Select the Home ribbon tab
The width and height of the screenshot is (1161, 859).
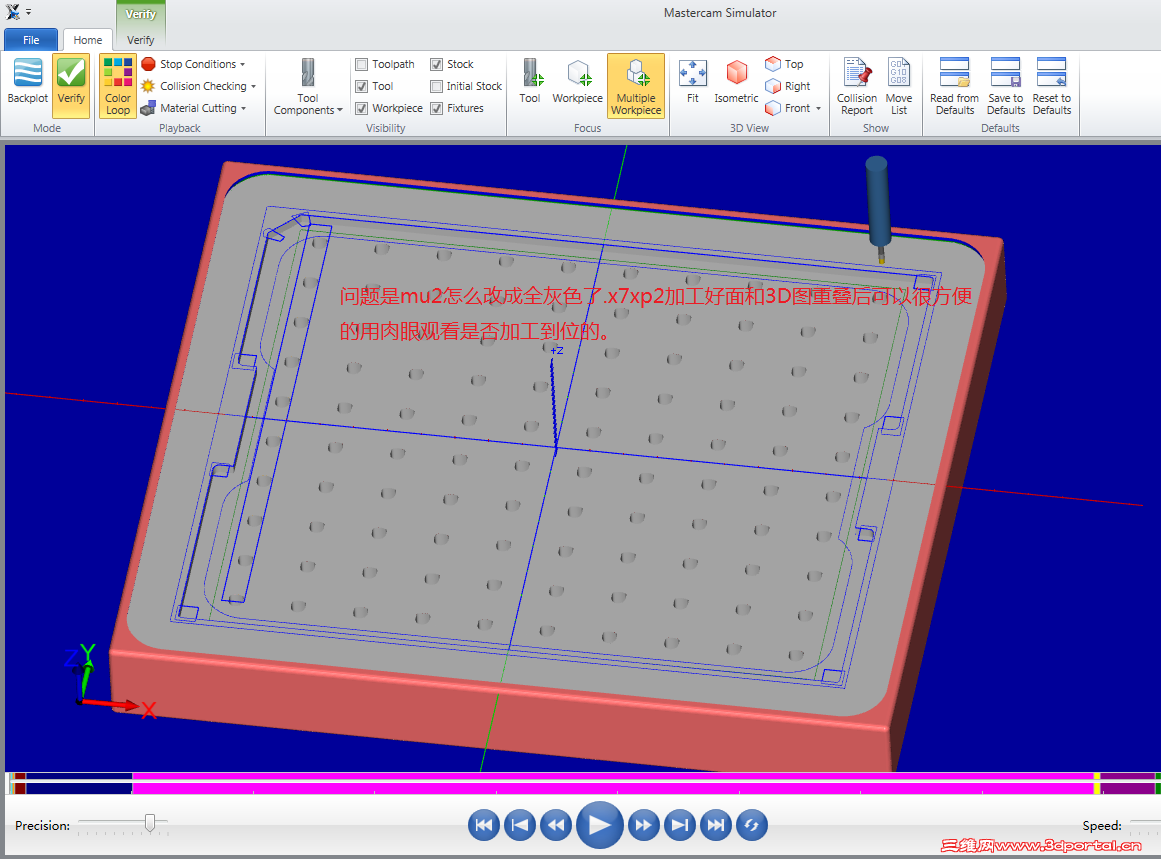point(87,40)
